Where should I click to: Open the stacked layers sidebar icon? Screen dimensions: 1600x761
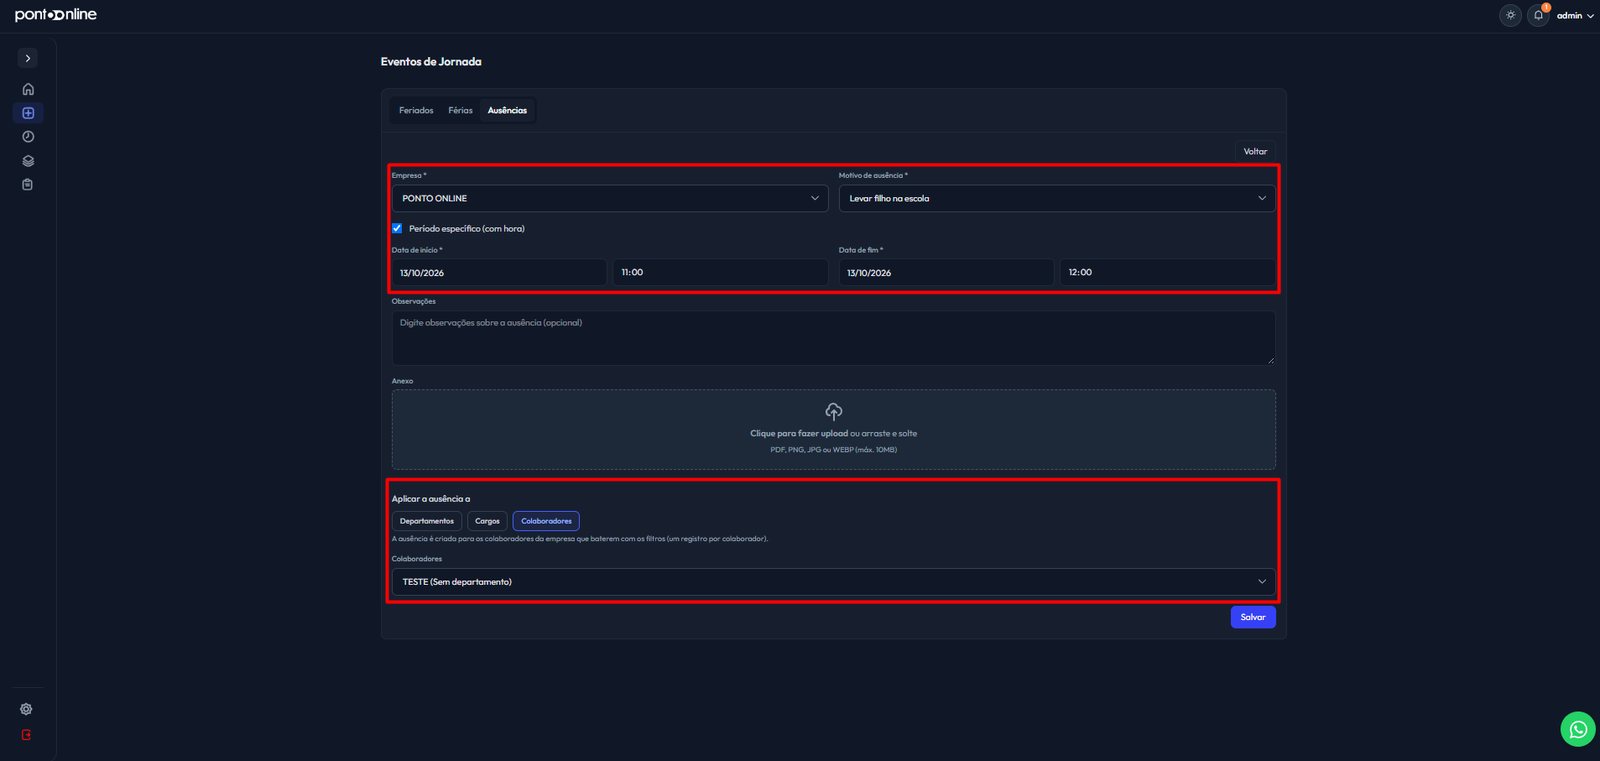click(x=28, y=161)
